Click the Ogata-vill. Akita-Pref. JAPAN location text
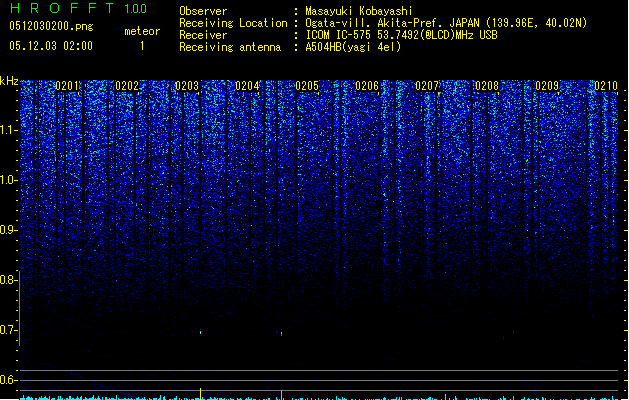 [446, 23]
